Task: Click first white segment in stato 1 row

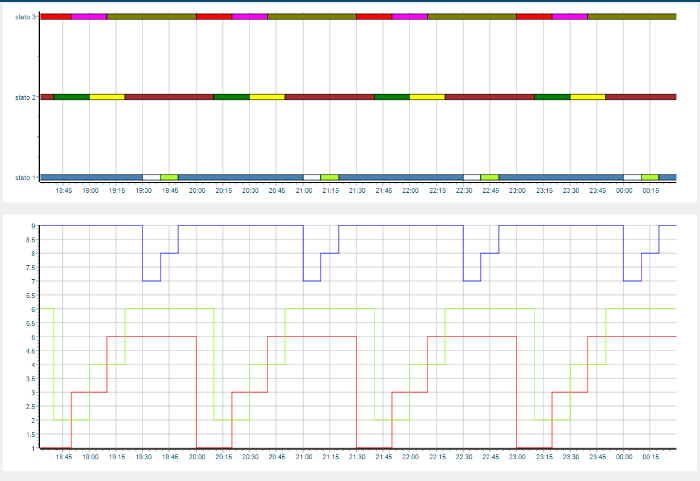Action: [151, 177]
